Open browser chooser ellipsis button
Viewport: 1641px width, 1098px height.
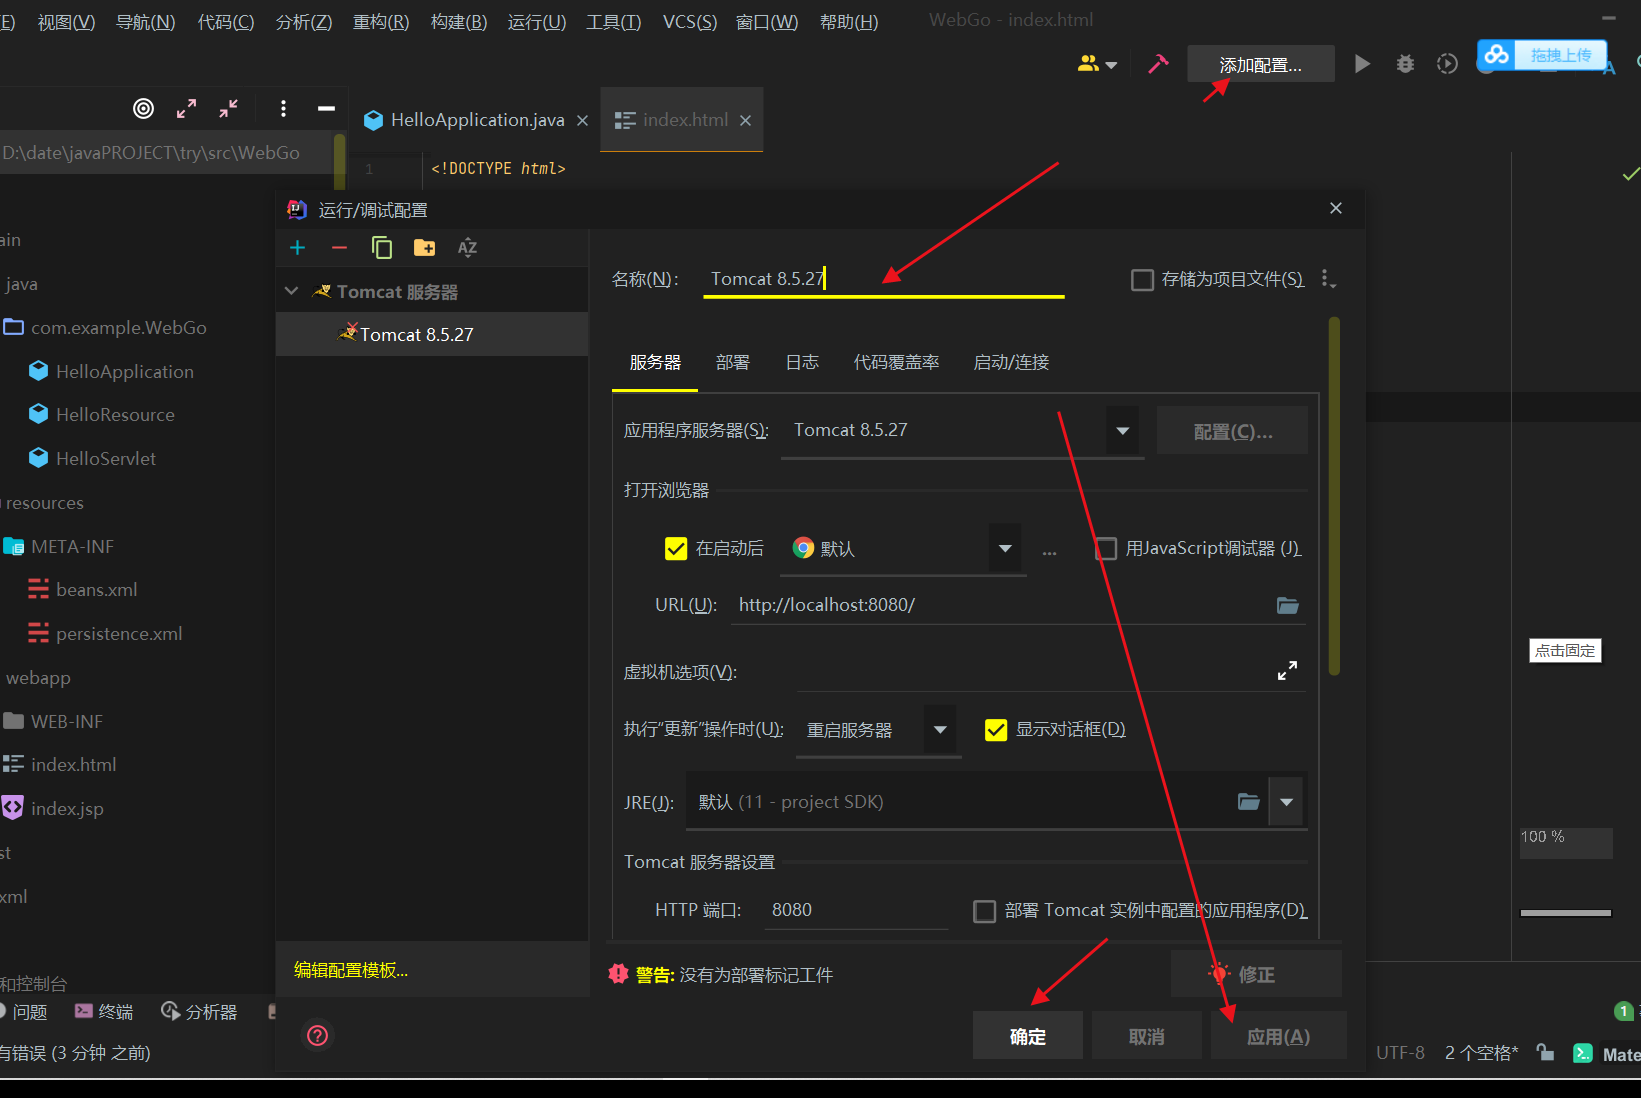click(x=1049, y=550)
